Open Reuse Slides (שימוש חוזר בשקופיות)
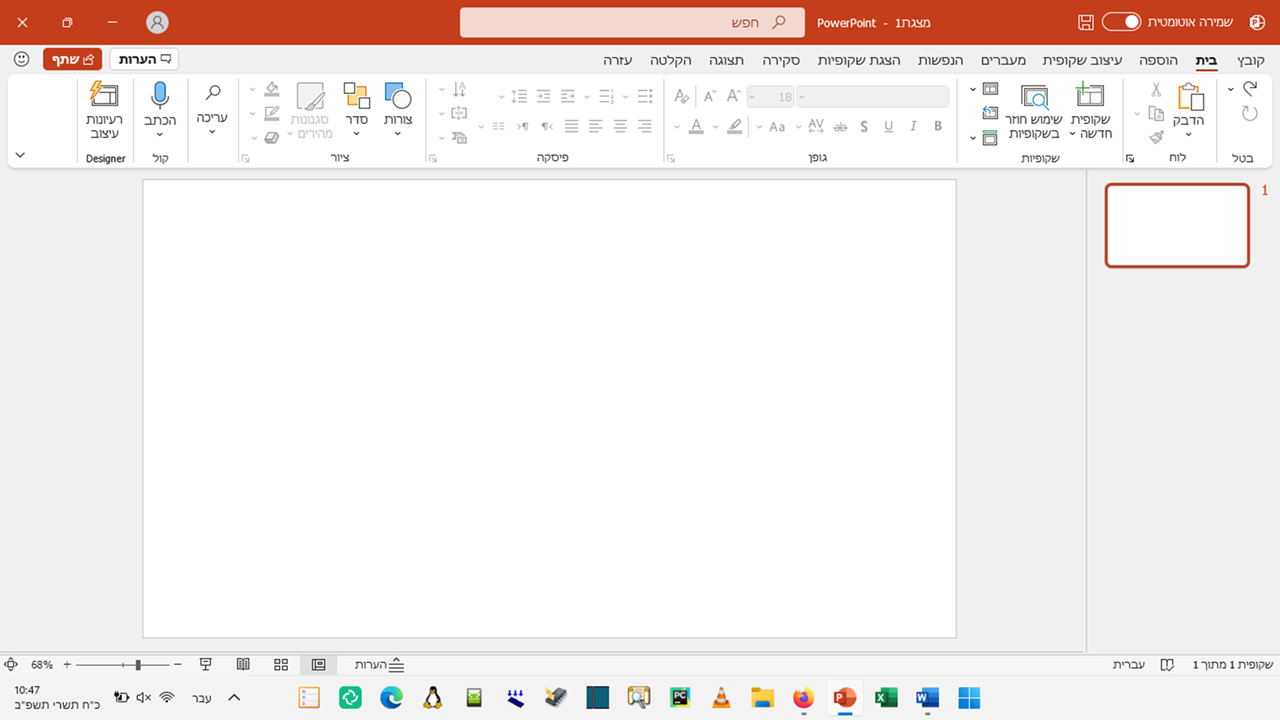This screenshot has width=1280, height=720. 1034,110
